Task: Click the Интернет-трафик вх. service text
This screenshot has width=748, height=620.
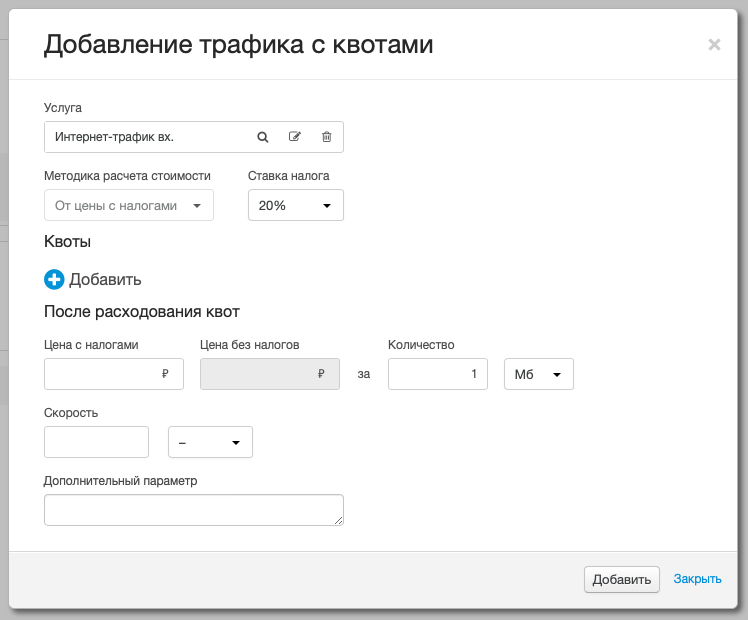Action: tap(114, 137)
